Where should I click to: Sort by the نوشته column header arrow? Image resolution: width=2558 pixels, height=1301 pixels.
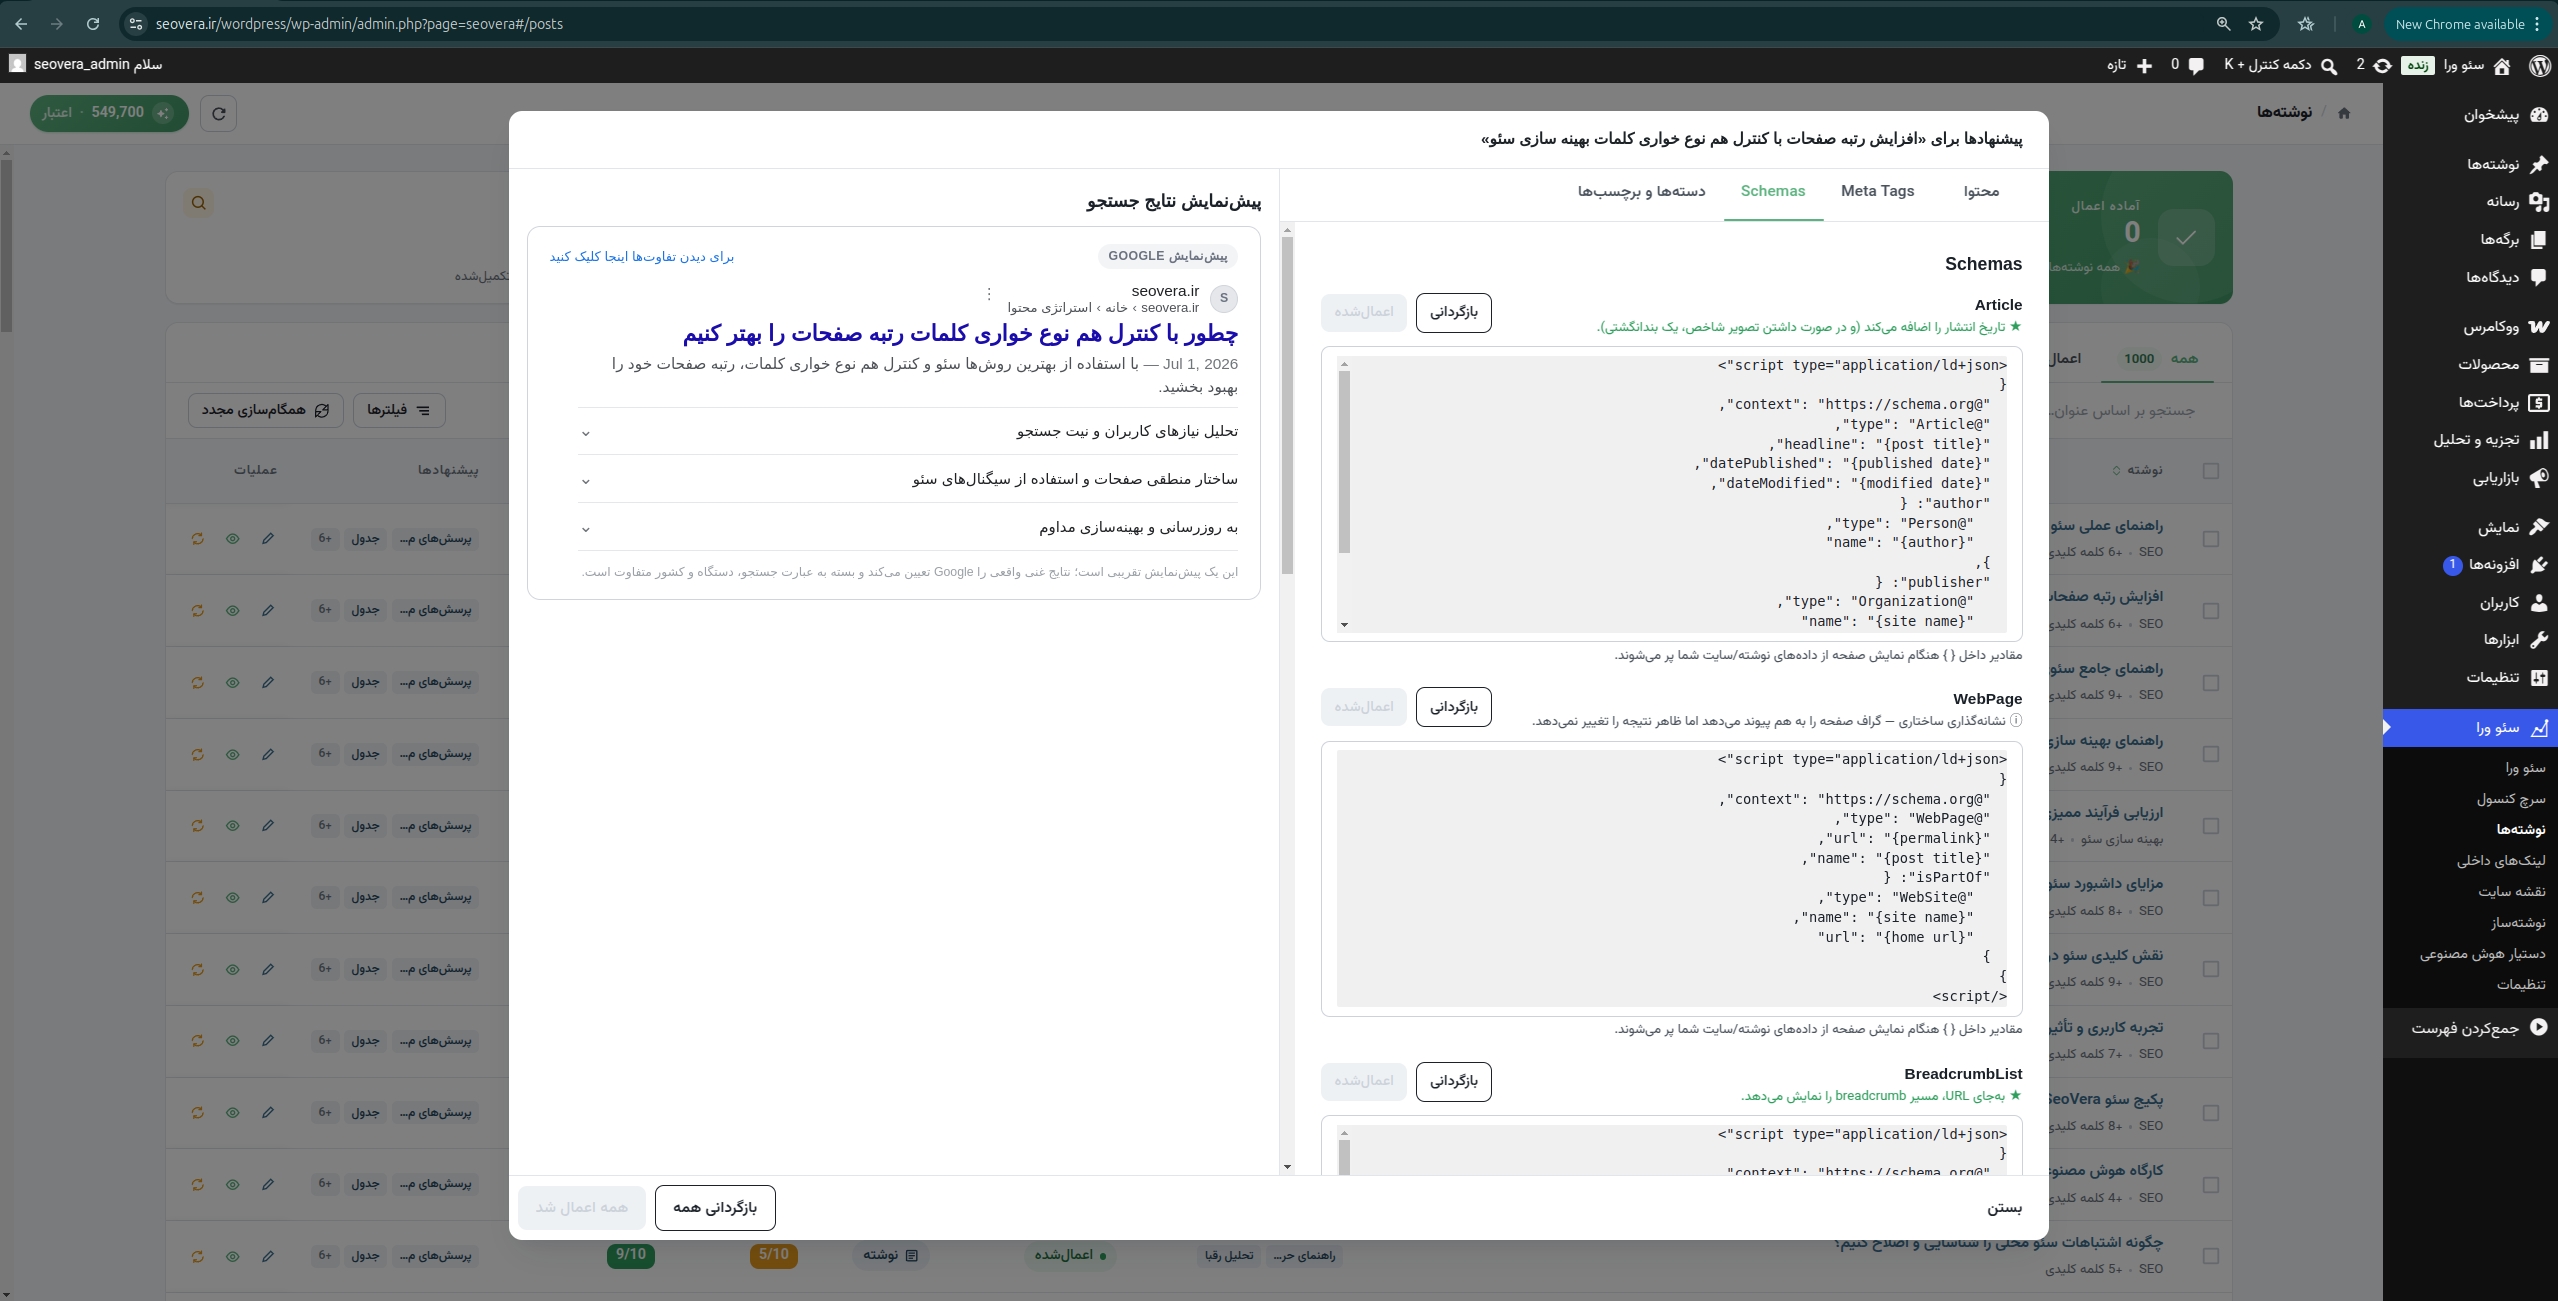click(2116, 470)
